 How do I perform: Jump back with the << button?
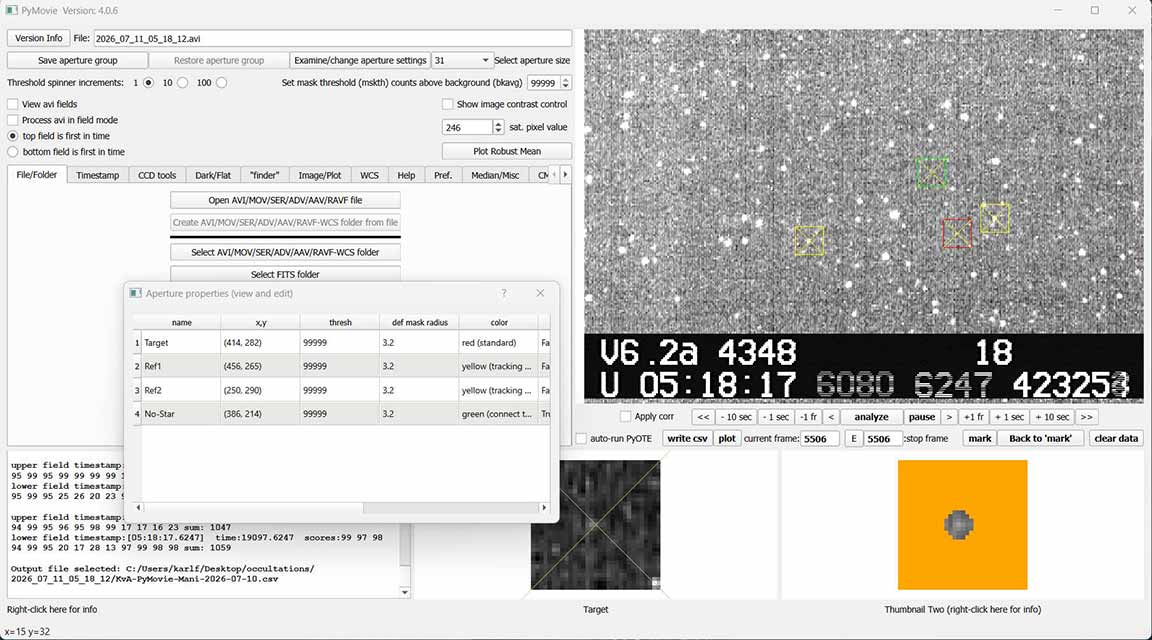pos(702,417)
